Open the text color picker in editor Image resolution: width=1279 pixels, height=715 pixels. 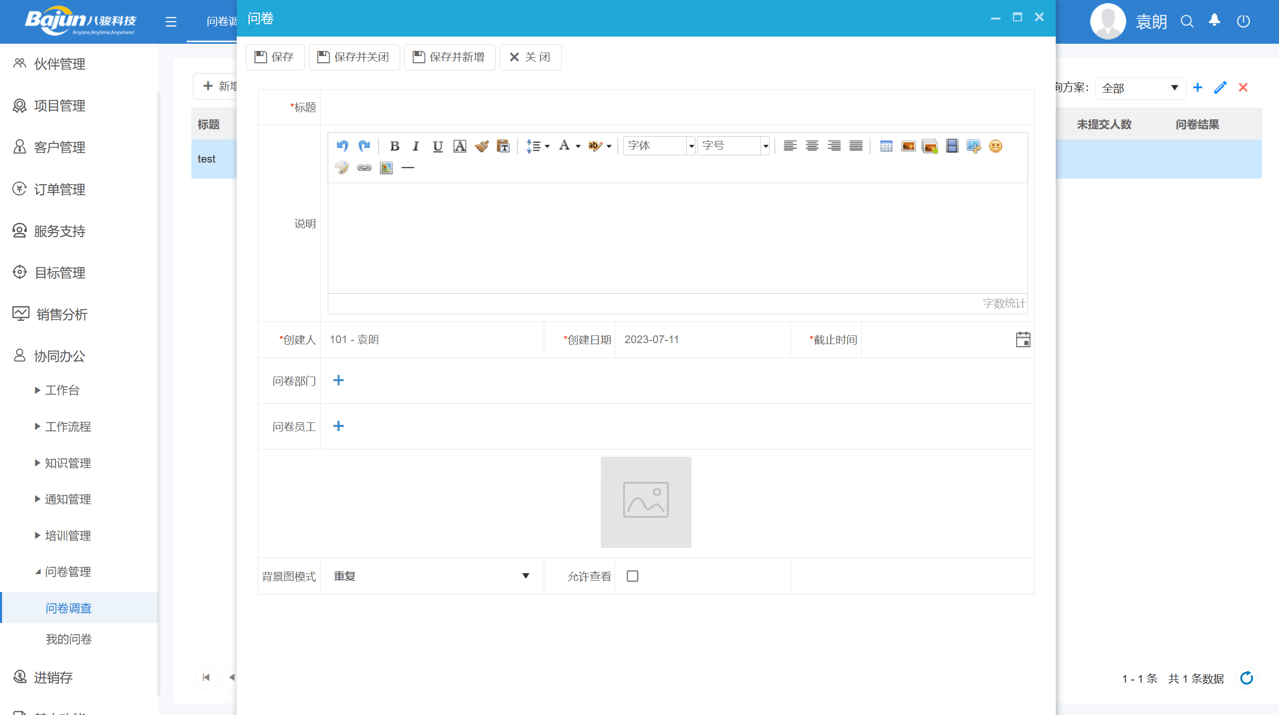click(x=568, y=146)
